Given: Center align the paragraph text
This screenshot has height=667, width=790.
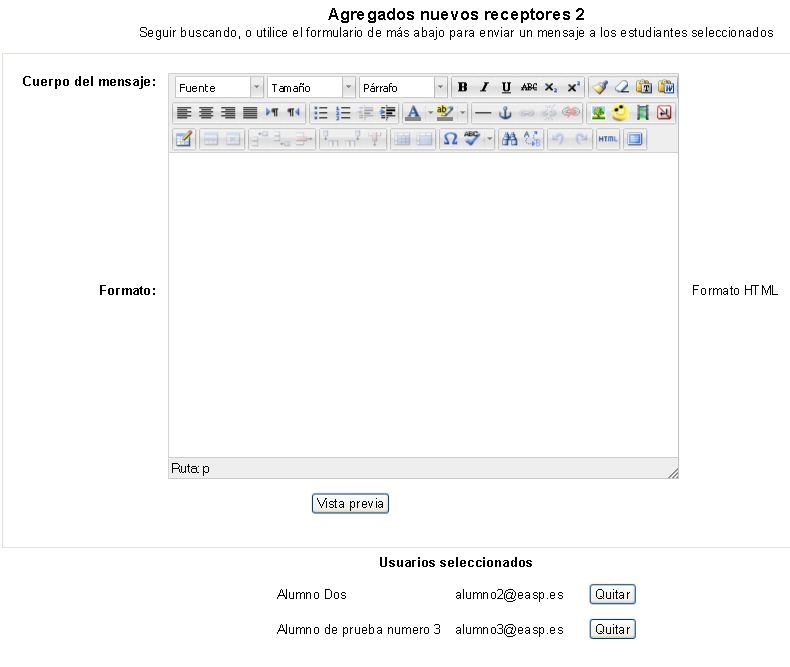Looking at the screenshot, I should tap(206, 113).
